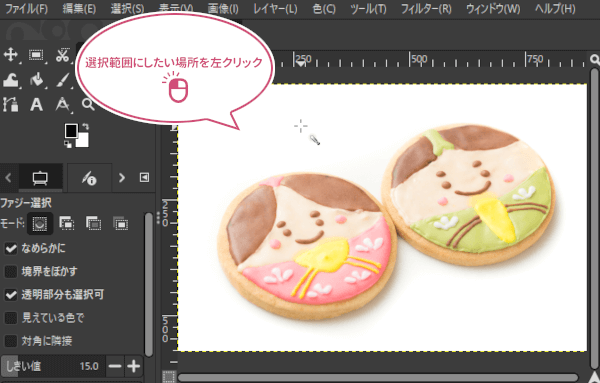Screen dimensions: 600x383
Task: Set mode to intersect with selection
Action: coord(121,223)
